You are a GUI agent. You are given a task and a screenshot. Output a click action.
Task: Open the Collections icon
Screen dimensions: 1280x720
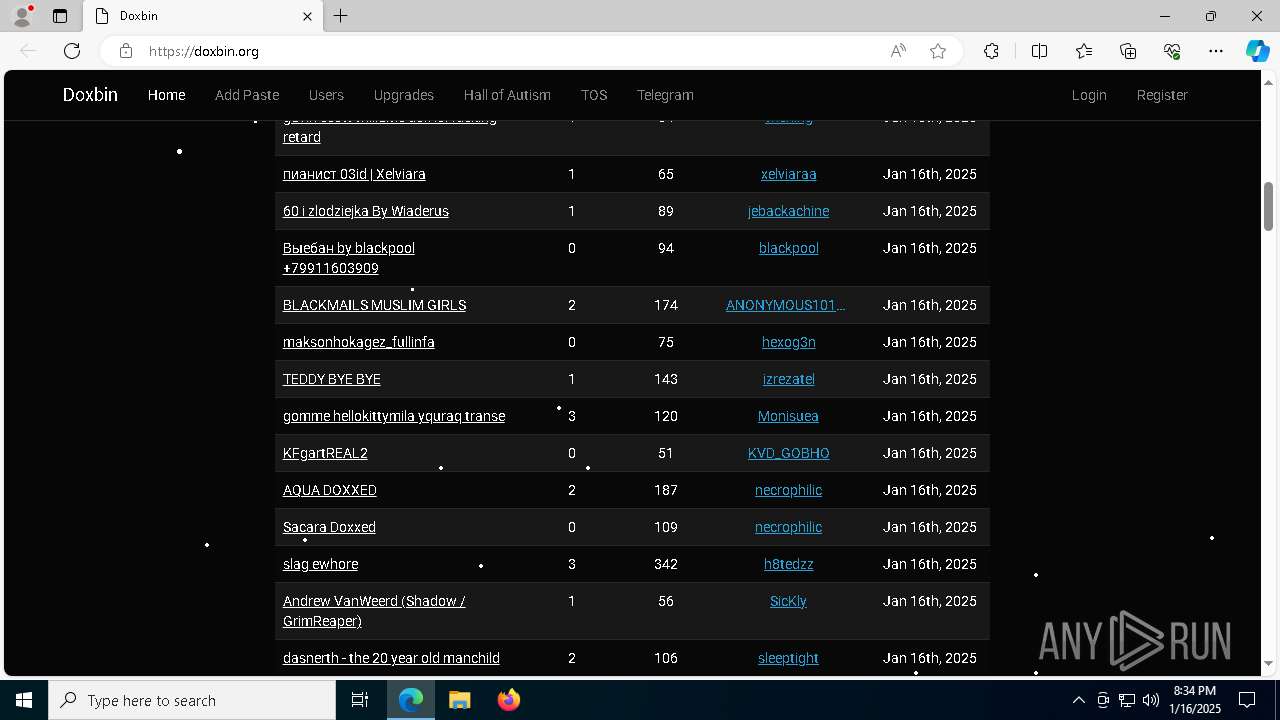pyautogui.click(x=1128, y=51)
